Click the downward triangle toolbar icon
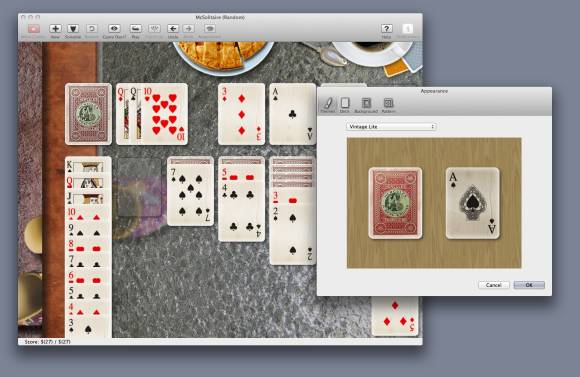580x377 pixels. pyautogui.click(x=73, y=28)
